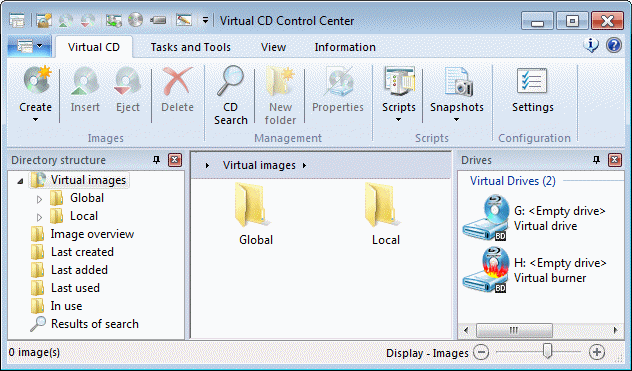Click the Eject image ribbon icon

[x=127, y=81]
